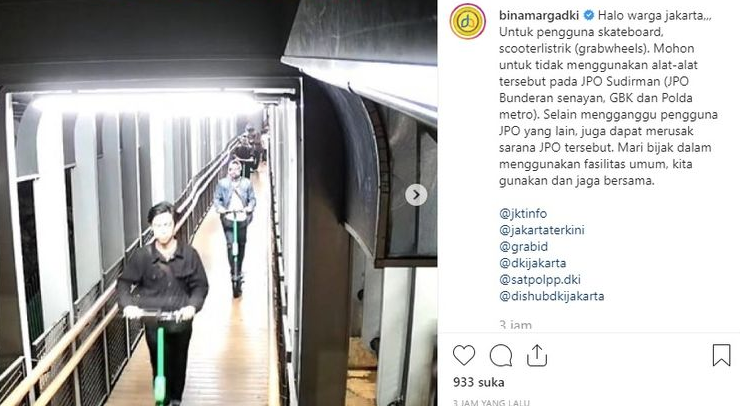Like the post with the heart icon
Screen dimensions: 740x406
click(464, 355)
